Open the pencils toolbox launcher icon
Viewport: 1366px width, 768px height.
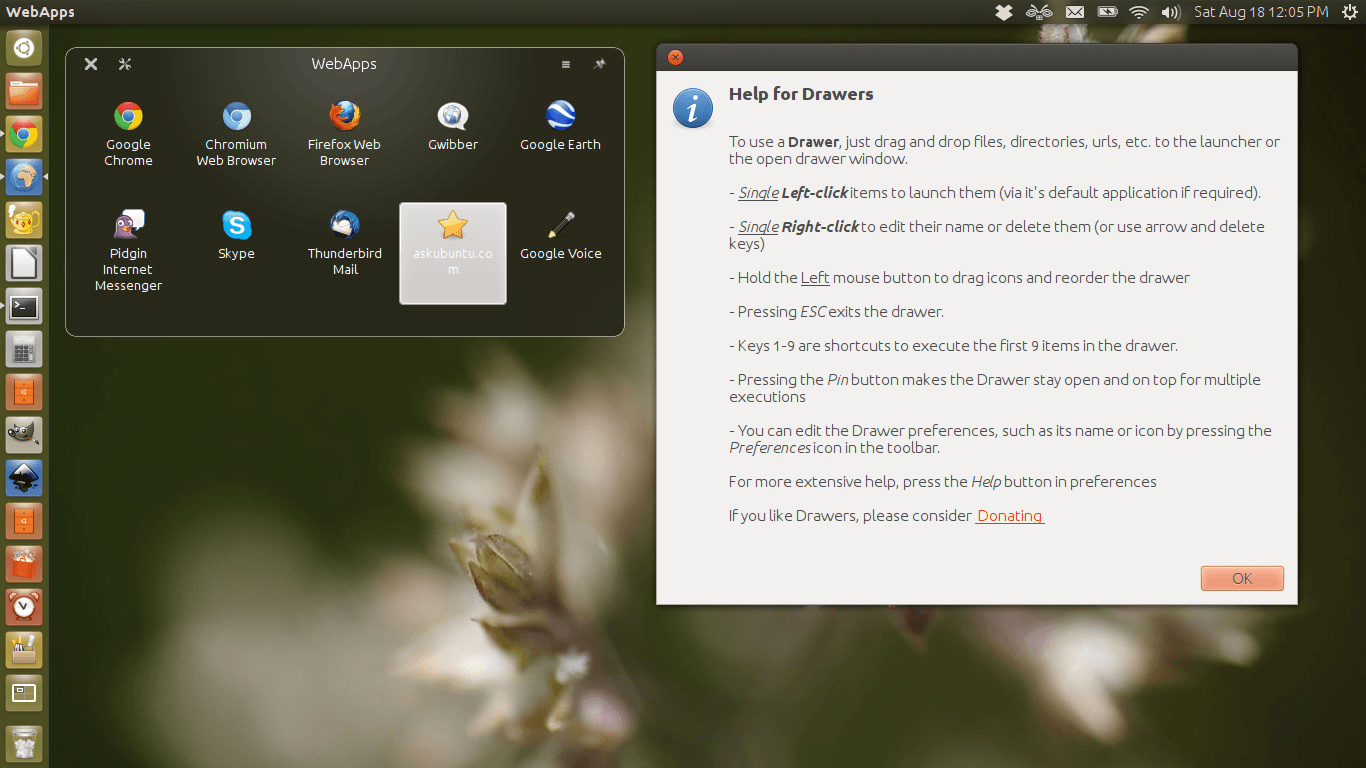pos(24,650)
